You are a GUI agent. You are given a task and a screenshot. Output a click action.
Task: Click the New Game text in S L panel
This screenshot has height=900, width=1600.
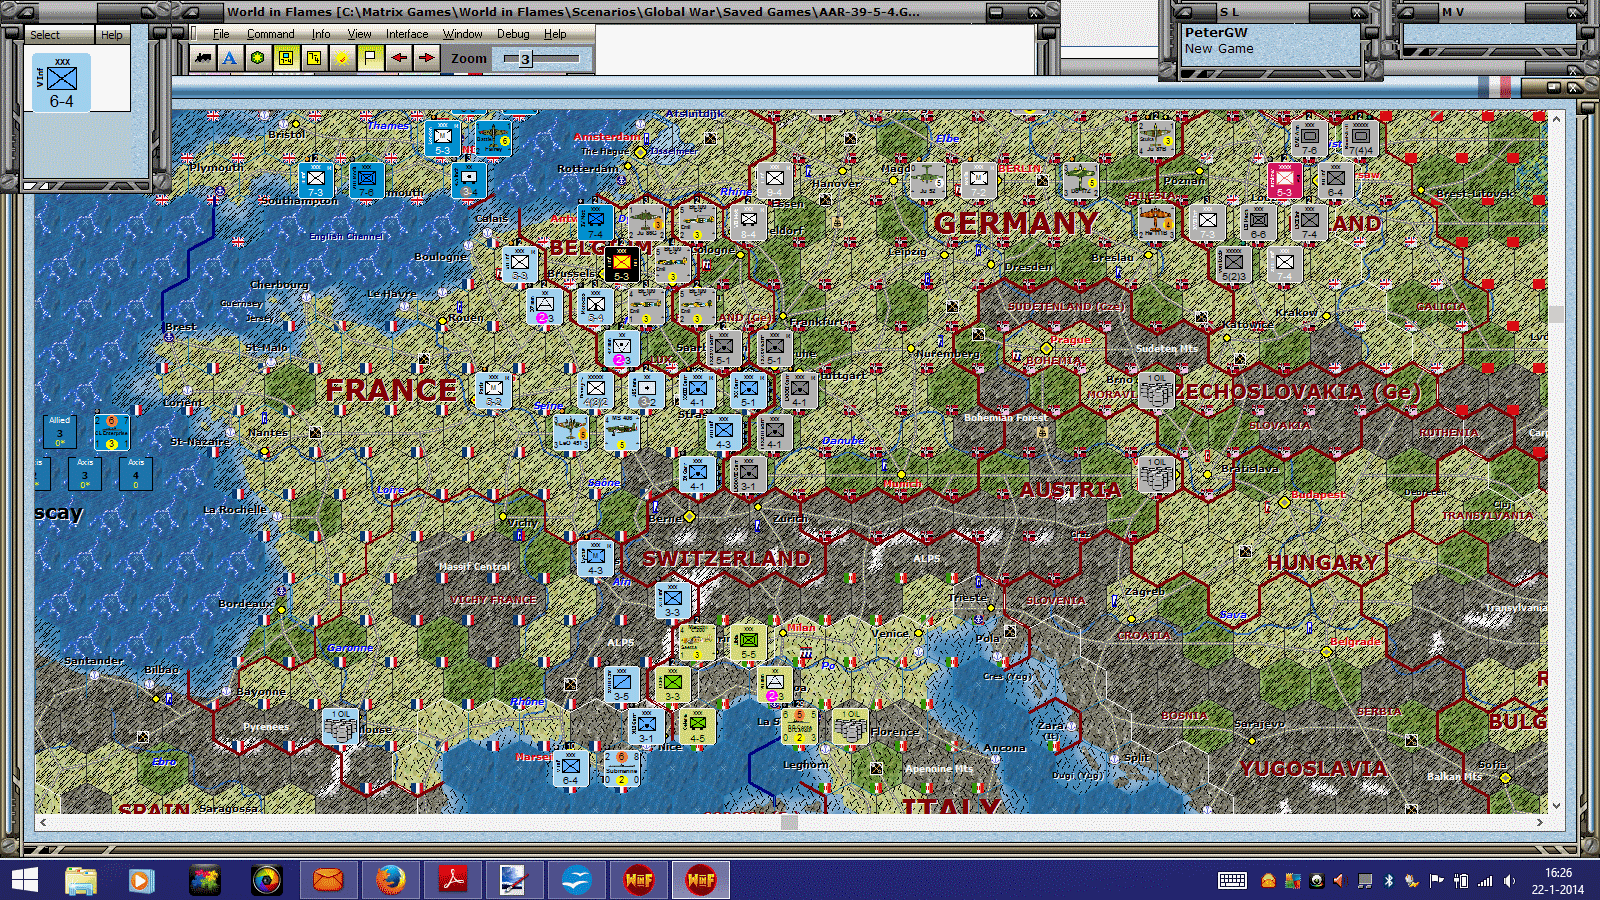coord(1219,48)
